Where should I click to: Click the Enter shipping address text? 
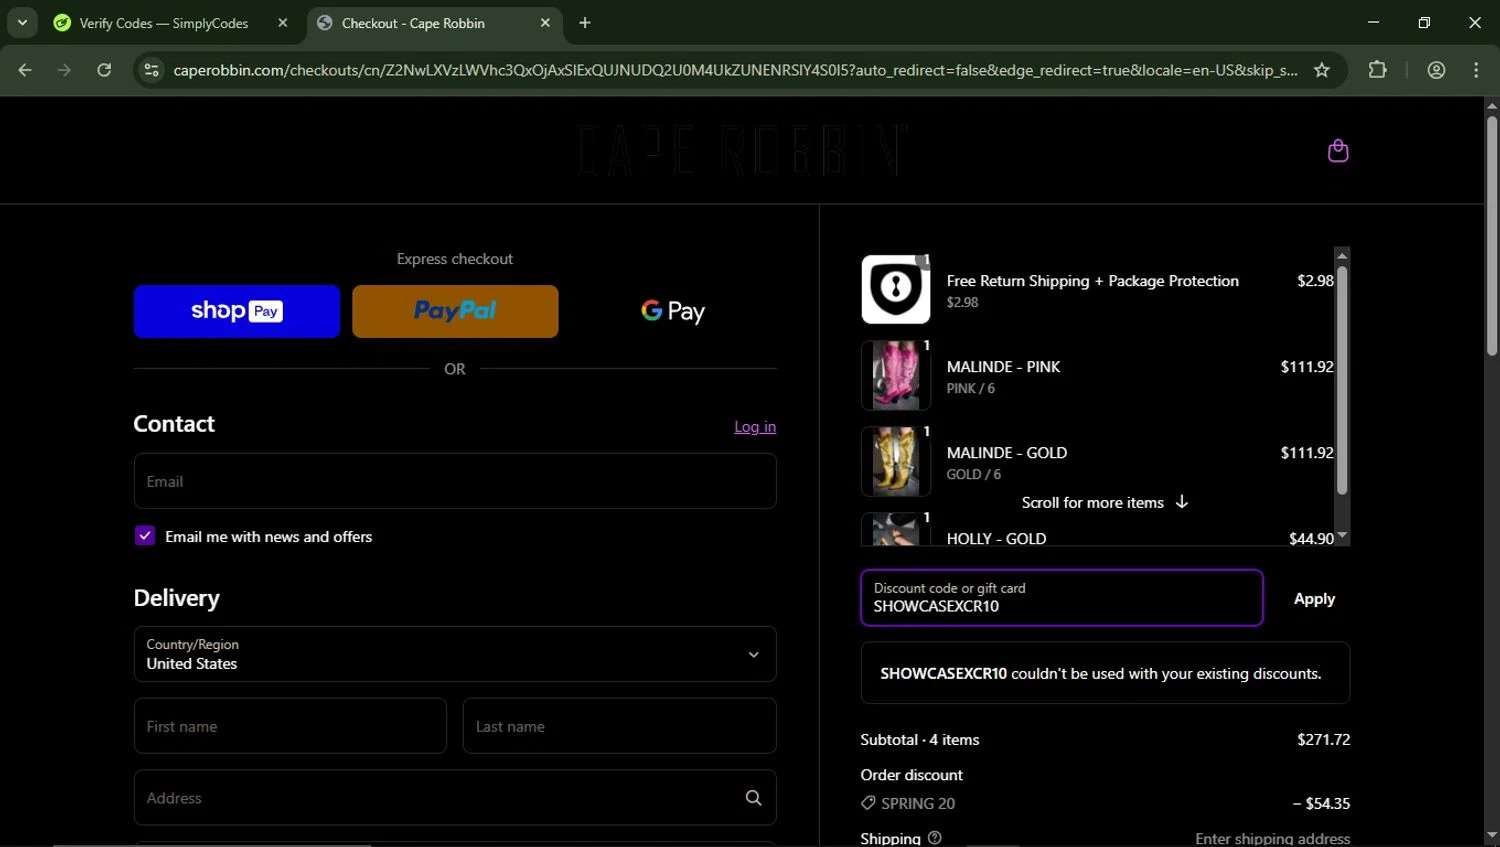1272,838
